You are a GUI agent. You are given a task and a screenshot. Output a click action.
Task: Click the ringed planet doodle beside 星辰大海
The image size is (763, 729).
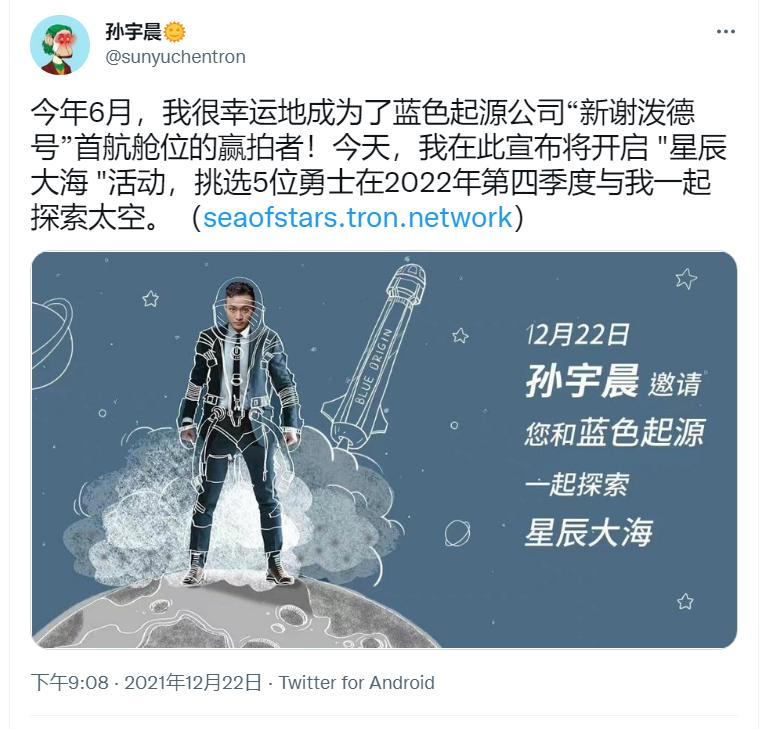point(457,532)
